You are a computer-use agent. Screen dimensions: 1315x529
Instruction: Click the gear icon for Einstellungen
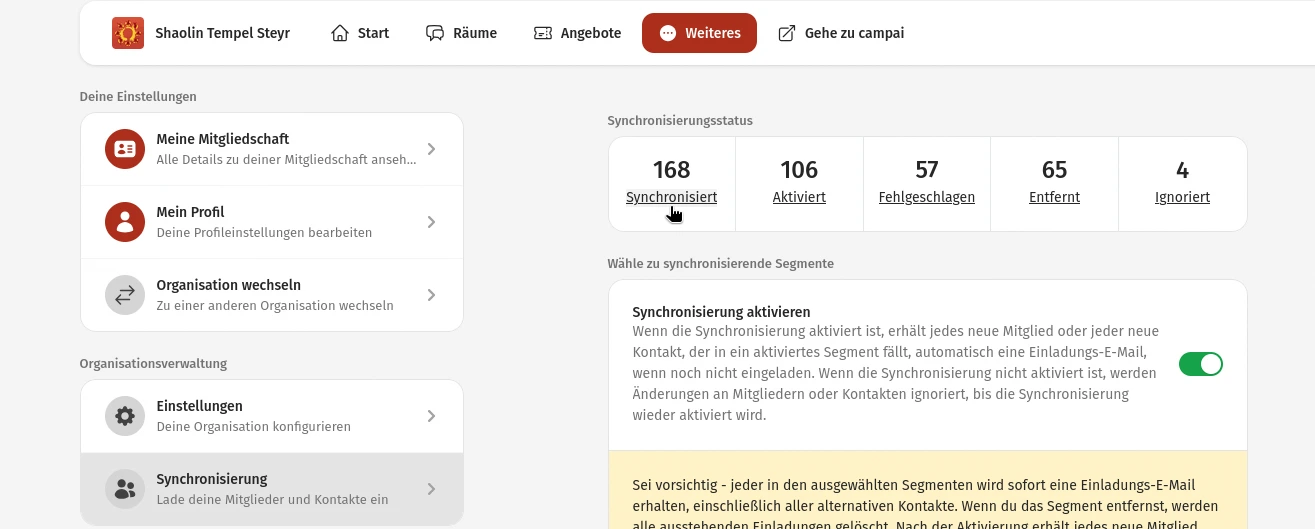125,416
